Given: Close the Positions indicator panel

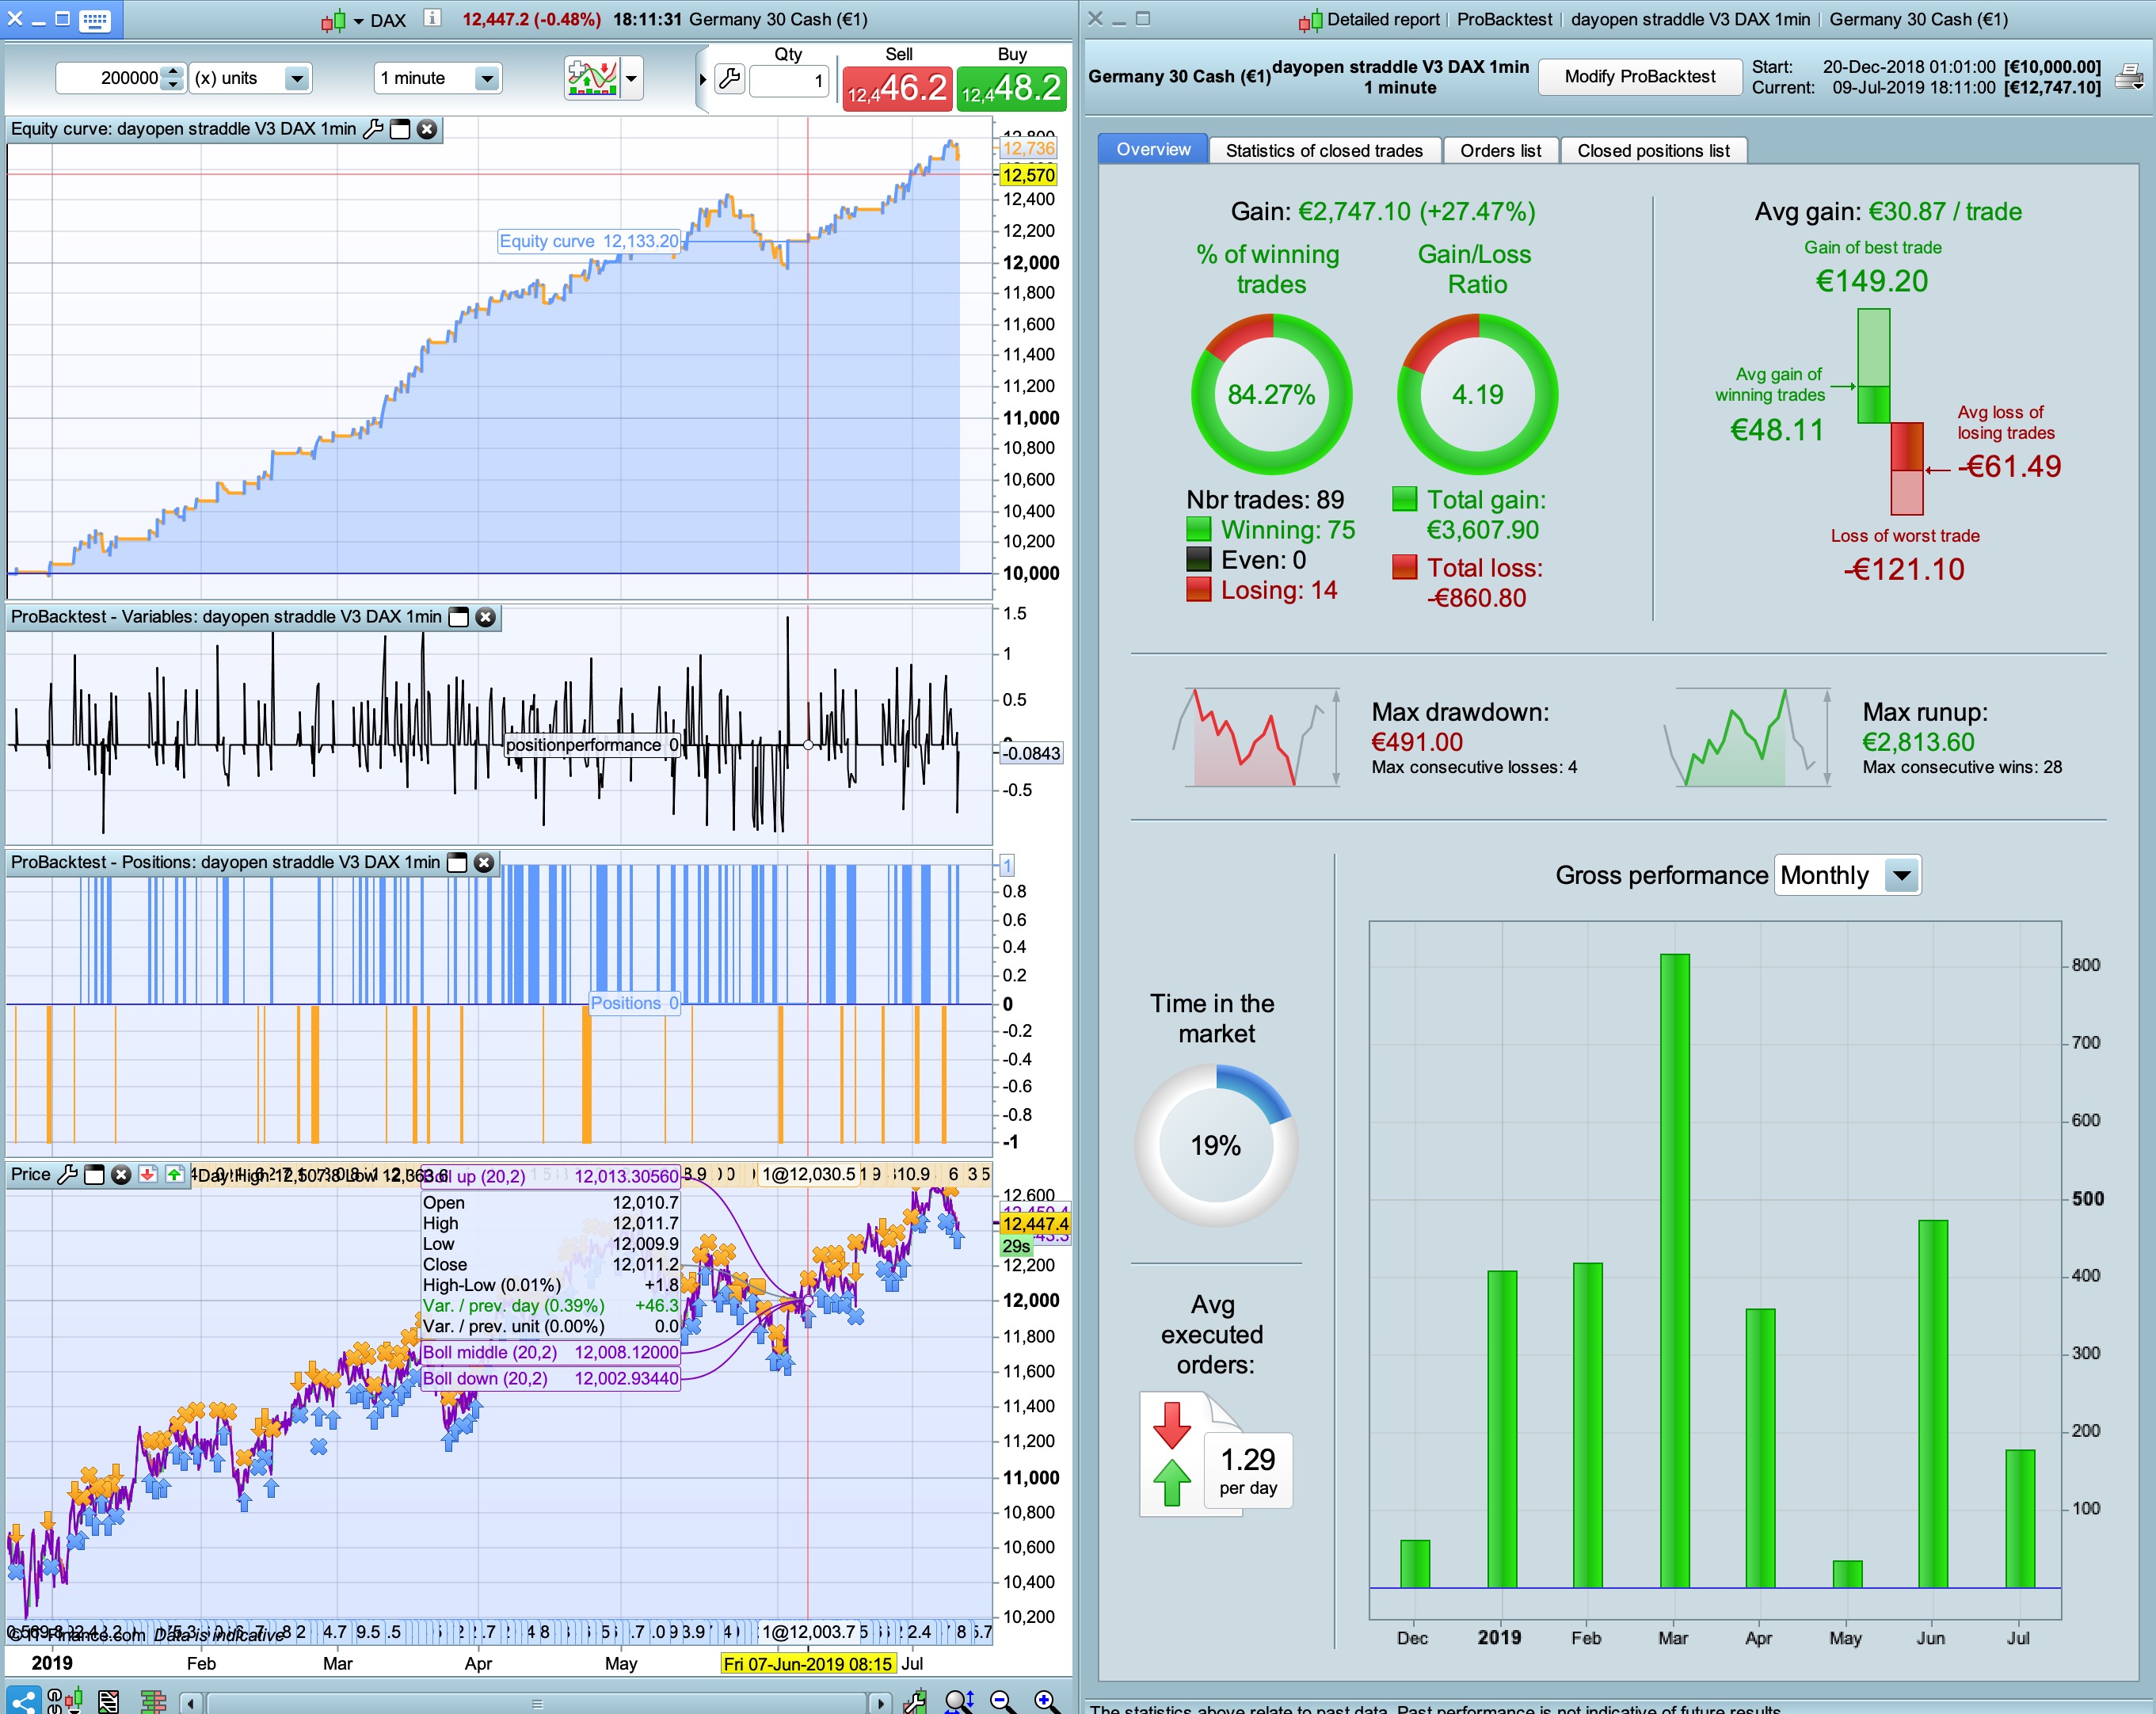Looking at the screenshot, I should [484, 862].
